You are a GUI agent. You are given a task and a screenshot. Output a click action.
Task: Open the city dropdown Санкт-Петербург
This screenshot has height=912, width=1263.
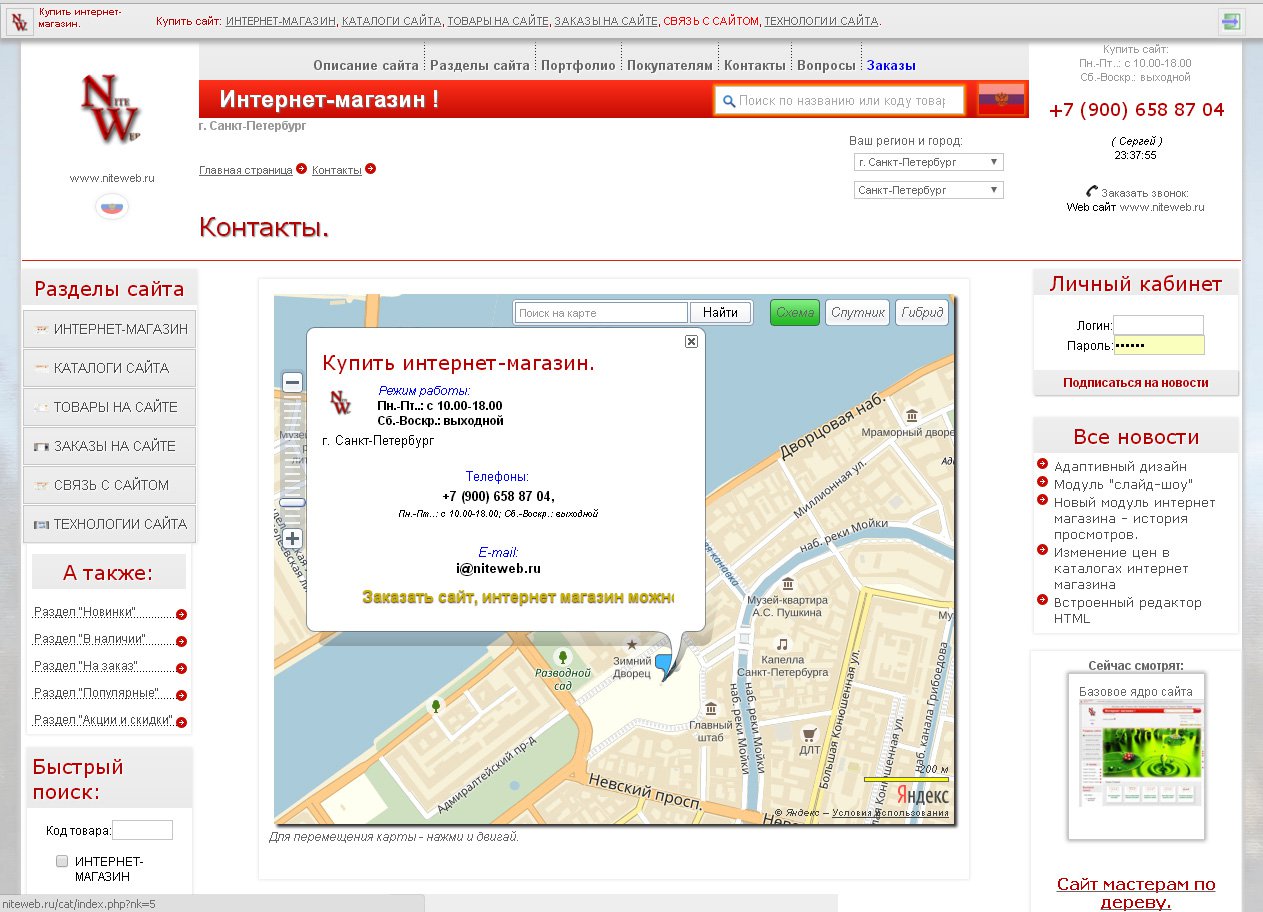click(x=929, y=190)
